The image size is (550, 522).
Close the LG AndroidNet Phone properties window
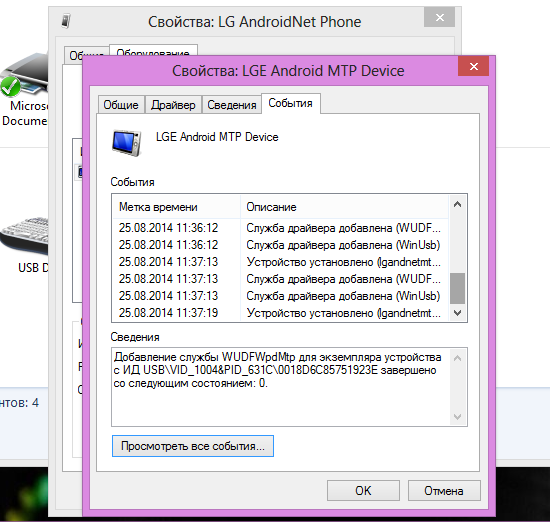pyautogui.click(x=440, y=17)
